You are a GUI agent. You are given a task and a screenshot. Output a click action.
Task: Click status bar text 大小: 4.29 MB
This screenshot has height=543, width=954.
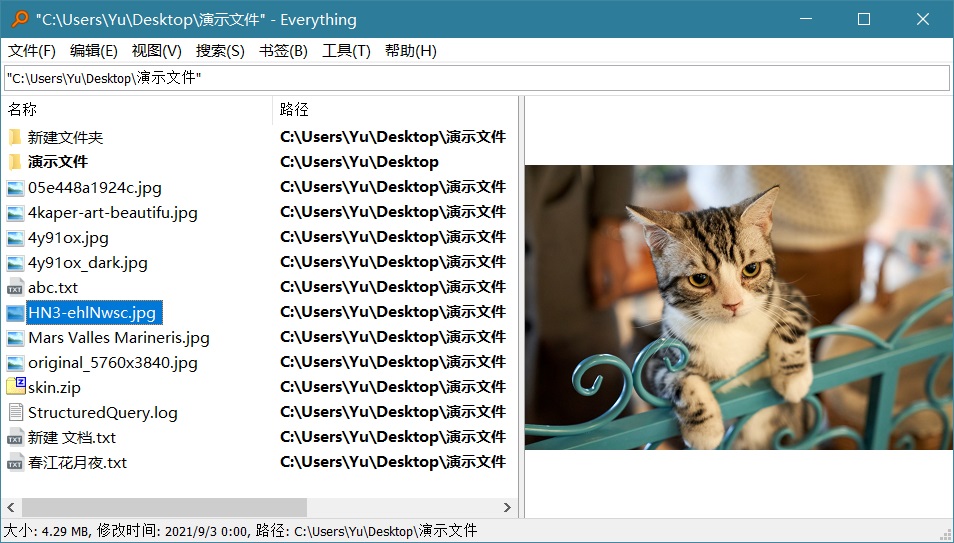coord(47,531)
